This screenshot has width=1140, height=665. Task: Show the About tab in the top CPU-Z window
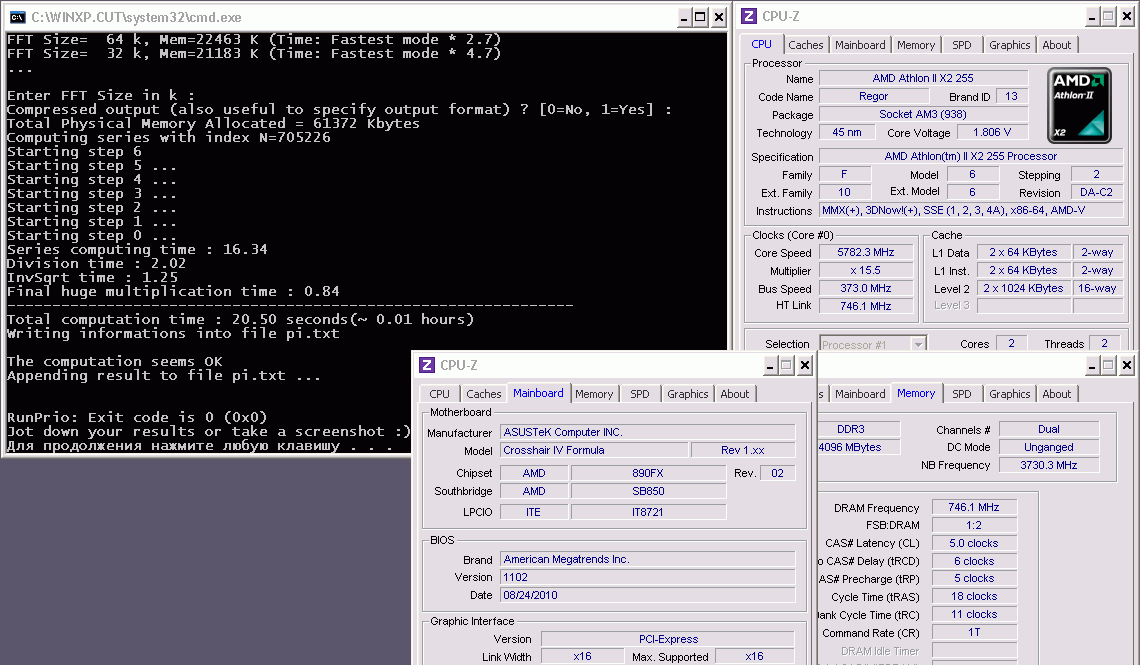[1056, 45]
